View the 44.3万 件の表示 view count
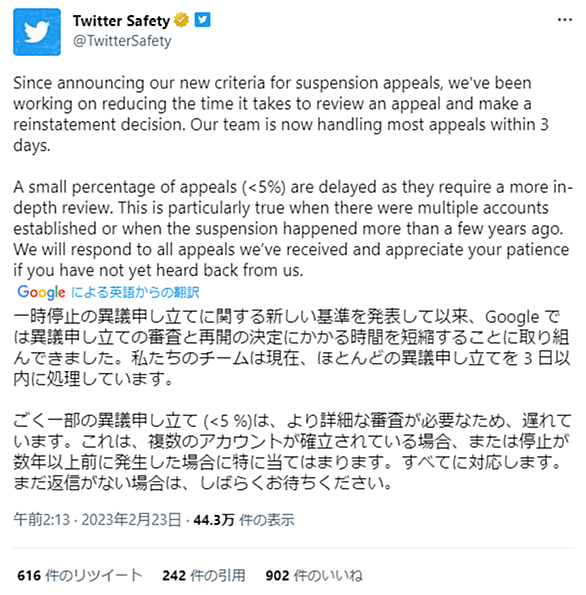Screen dimensions: 586x595 [x=244, y=520]
